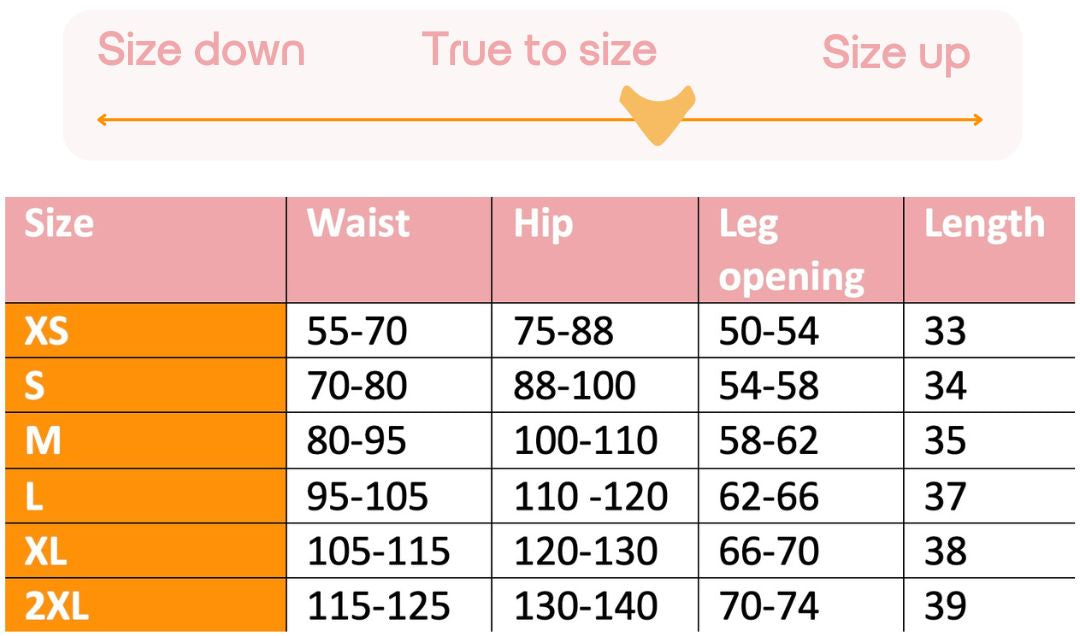Select the 'Leg opening' column header

tap(791, 250)
